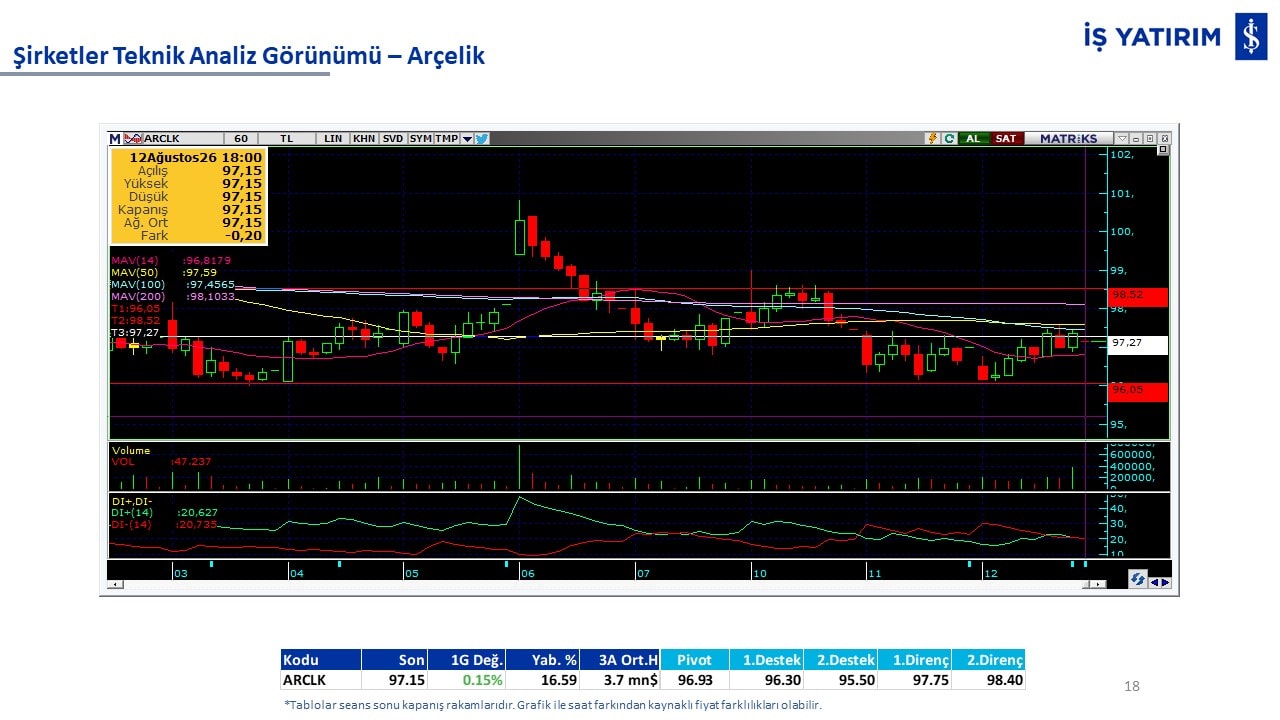The height and width of the screenshot is (720, 1280).
Task: Select the TMP template menu item
Action: pyautogui.click(x=446, y=139)
